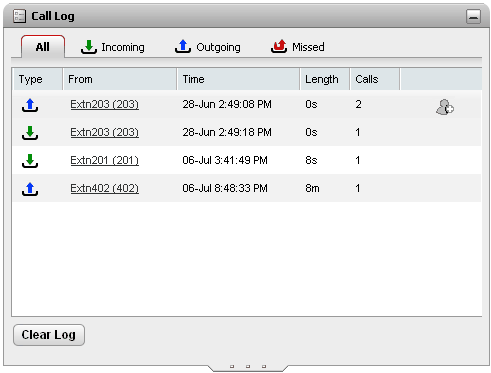Switch to the Outgoing calls tab
The height and width of the screenshot is (373, 491).
208,47
